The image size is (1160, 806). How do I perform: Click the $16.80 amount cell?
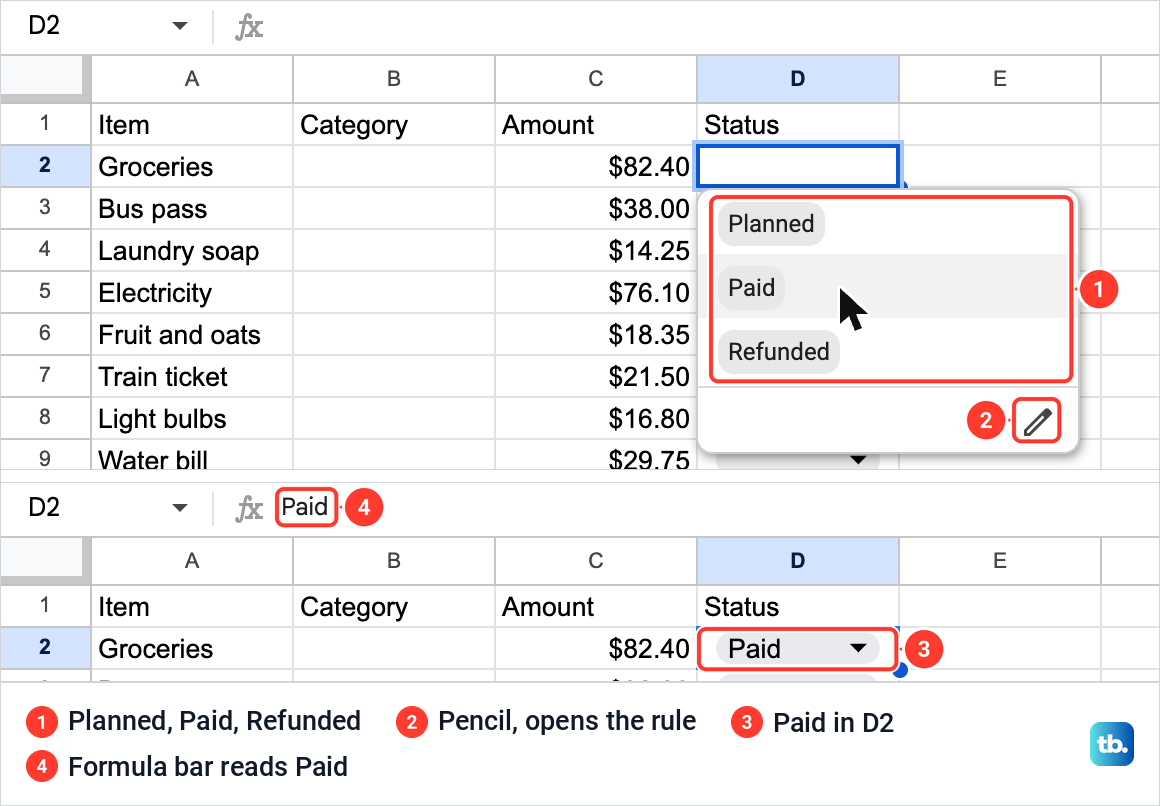pyautogui.click(x=596, y=418)
